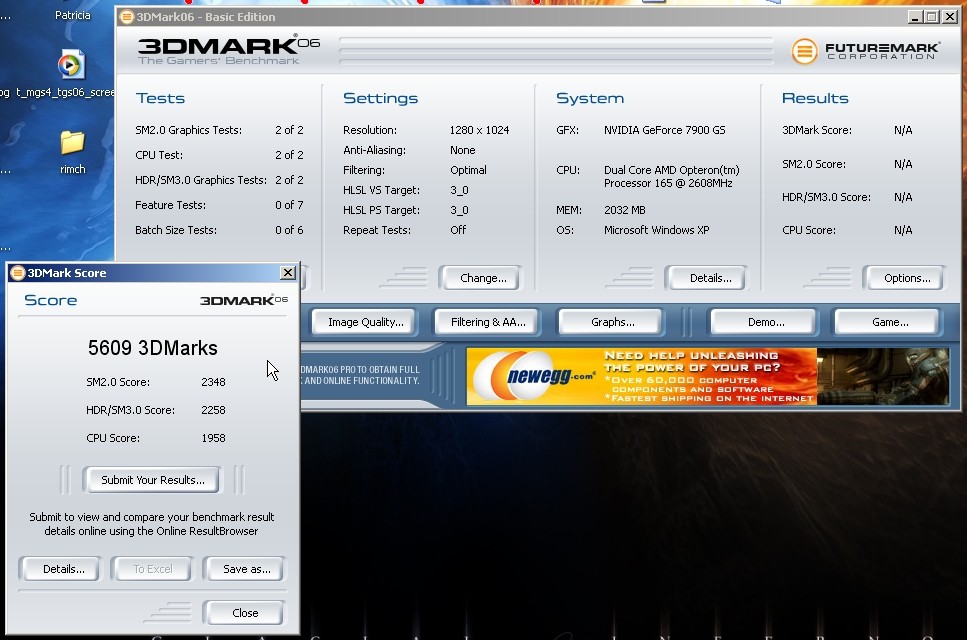Click the Filtering value Optimal
The image size is (967, 640).
(468, 170)
